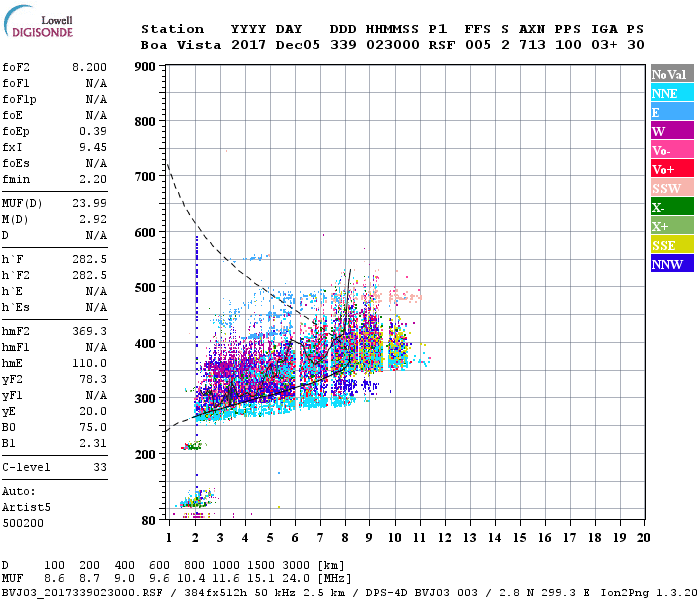
Task: Click the Ion2Png 1.3.20 footer label
Action: (649, 593)
